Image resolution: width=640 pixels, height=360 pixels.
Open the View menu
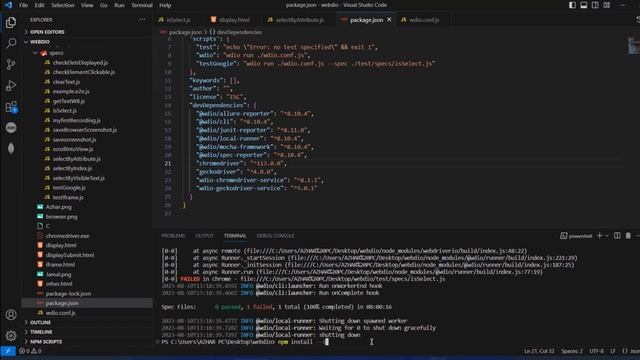(x=87, y=5)
